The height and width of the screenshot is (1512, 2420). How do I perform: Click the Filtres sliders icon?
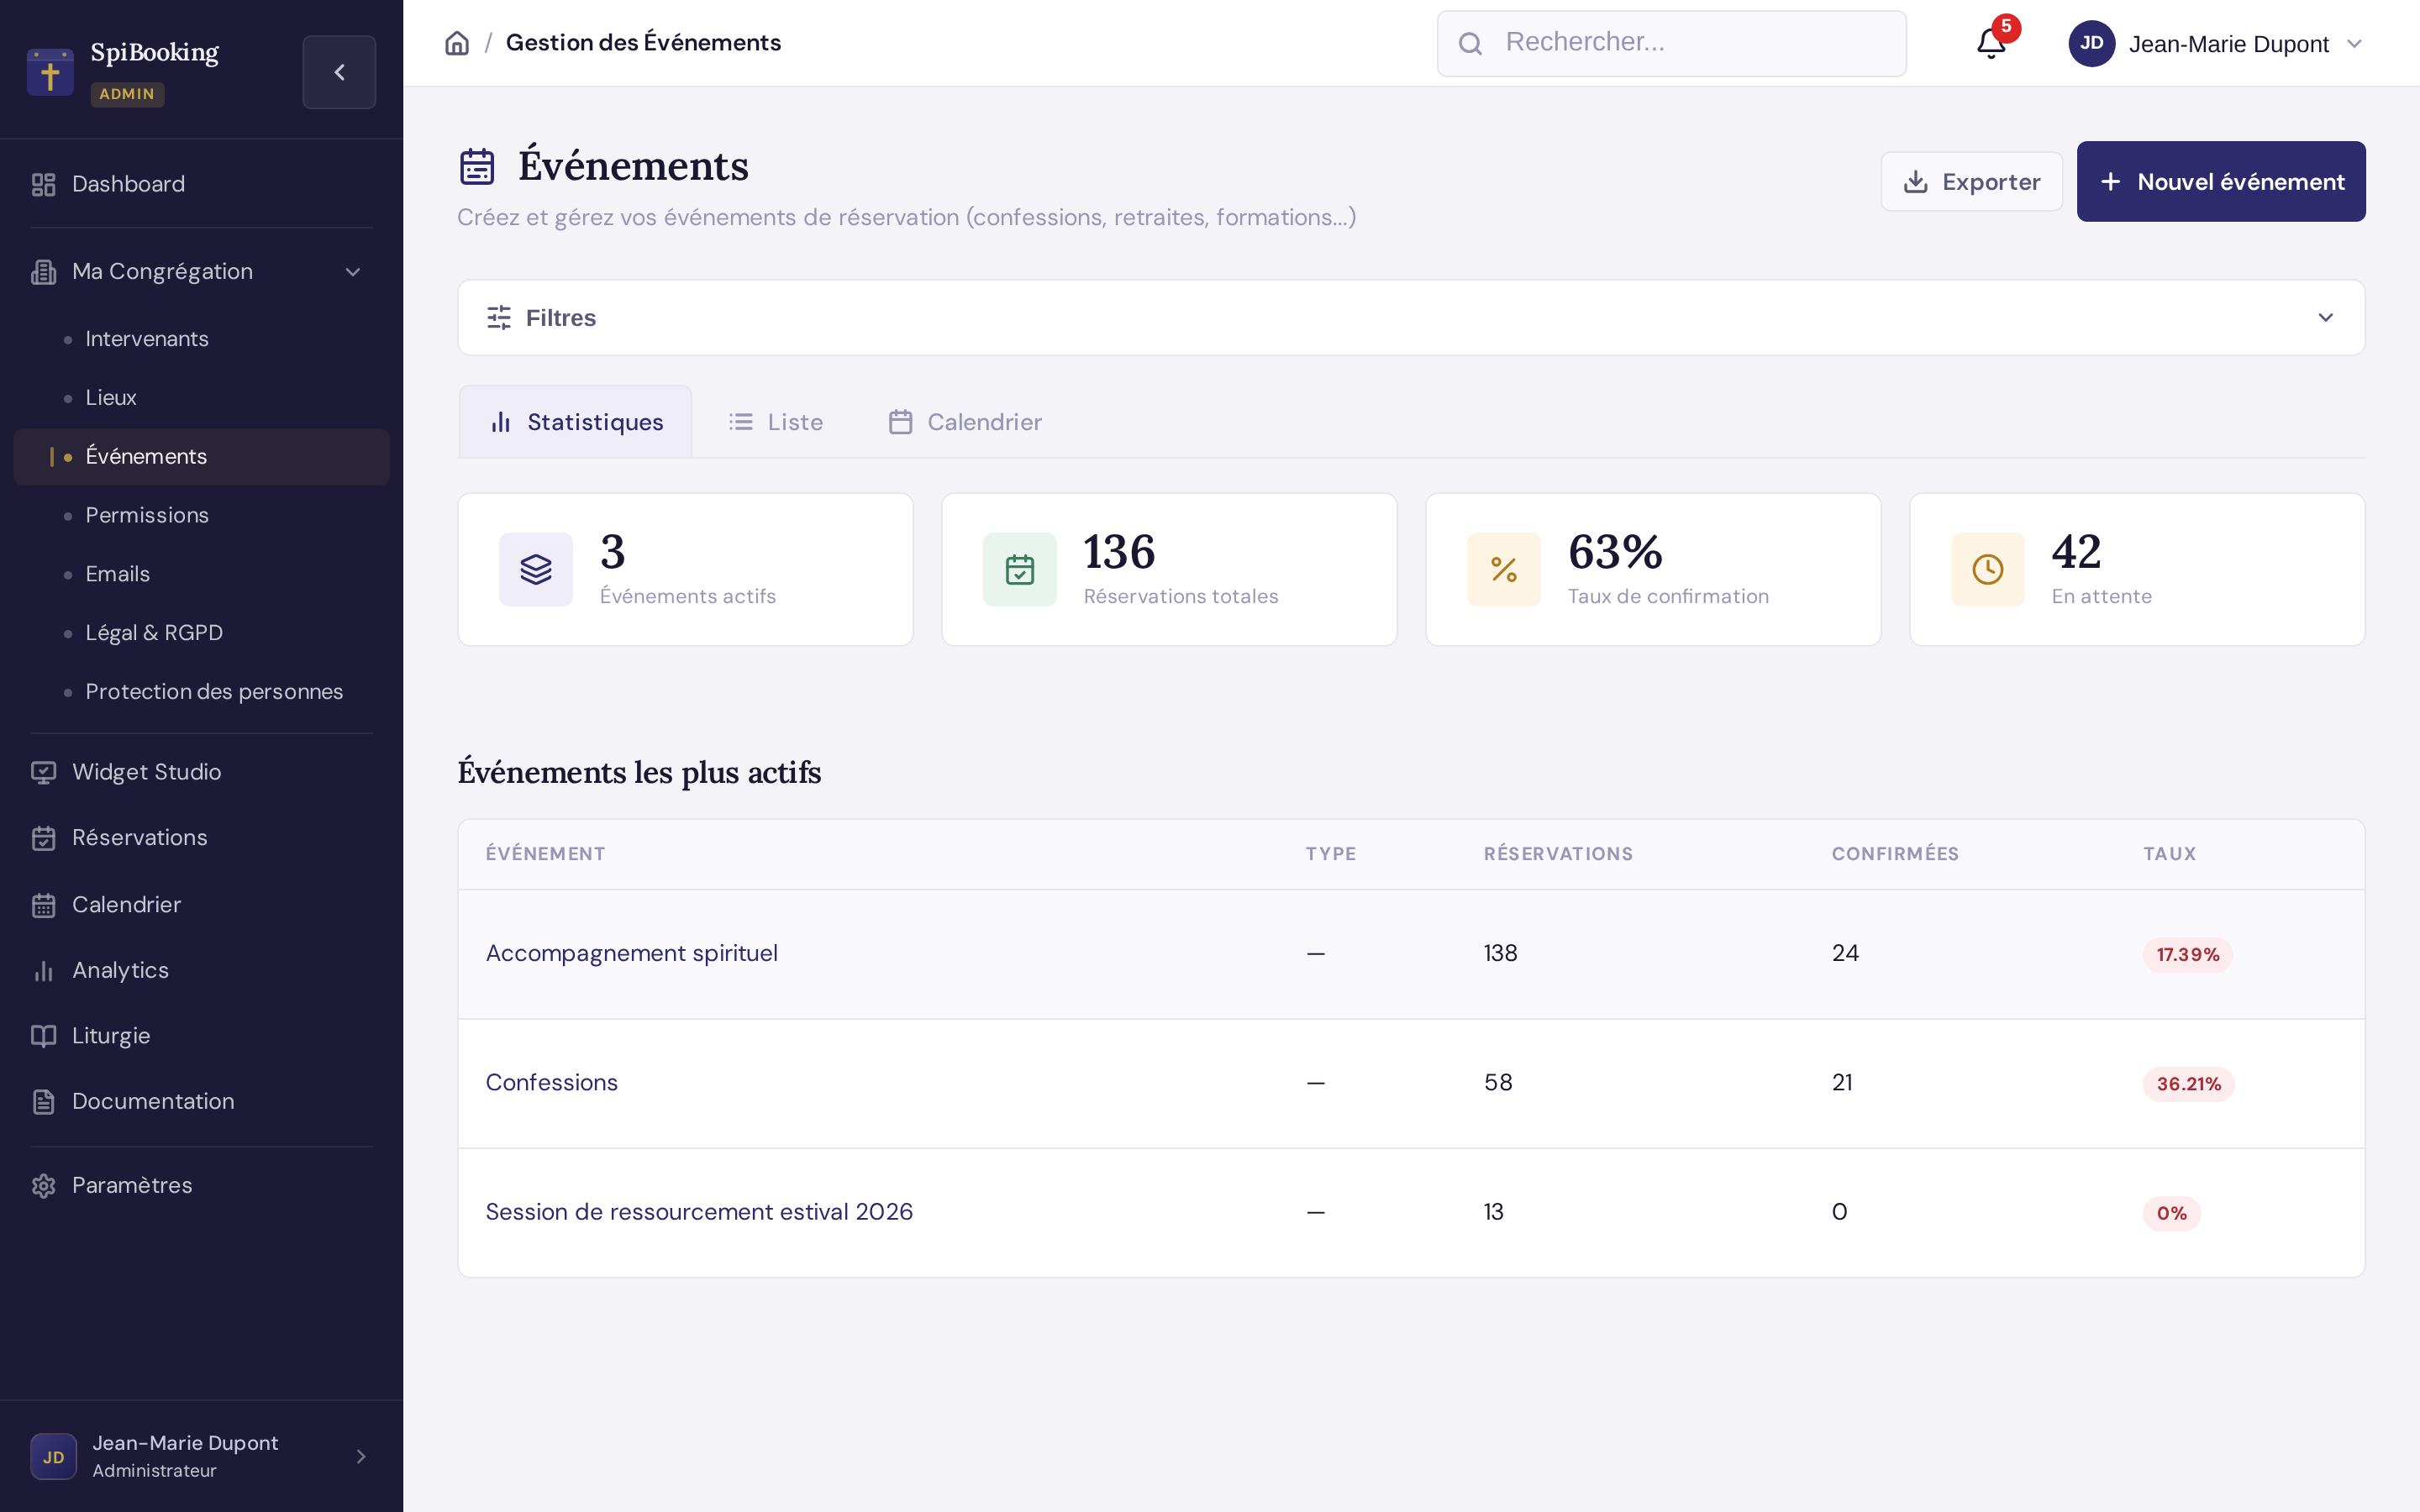click(x=499, y=318)
